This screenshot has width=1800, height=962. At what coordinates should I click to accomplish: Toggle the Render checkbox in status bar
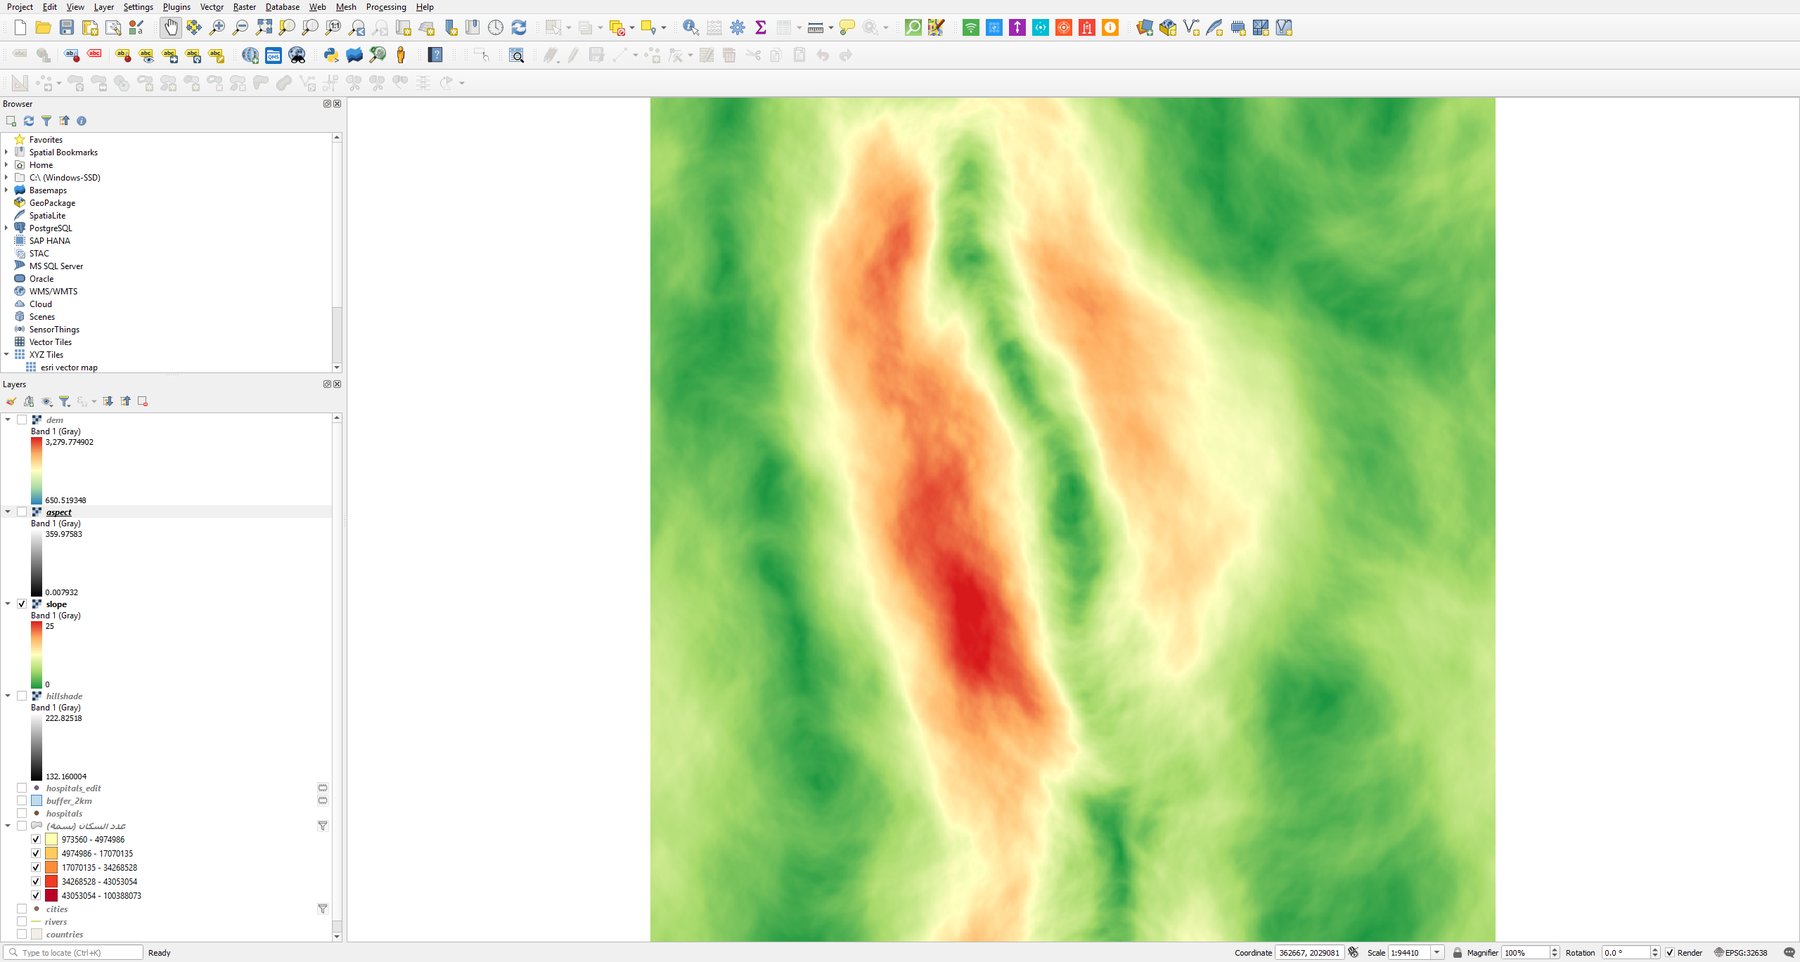tap(1669, 953)
